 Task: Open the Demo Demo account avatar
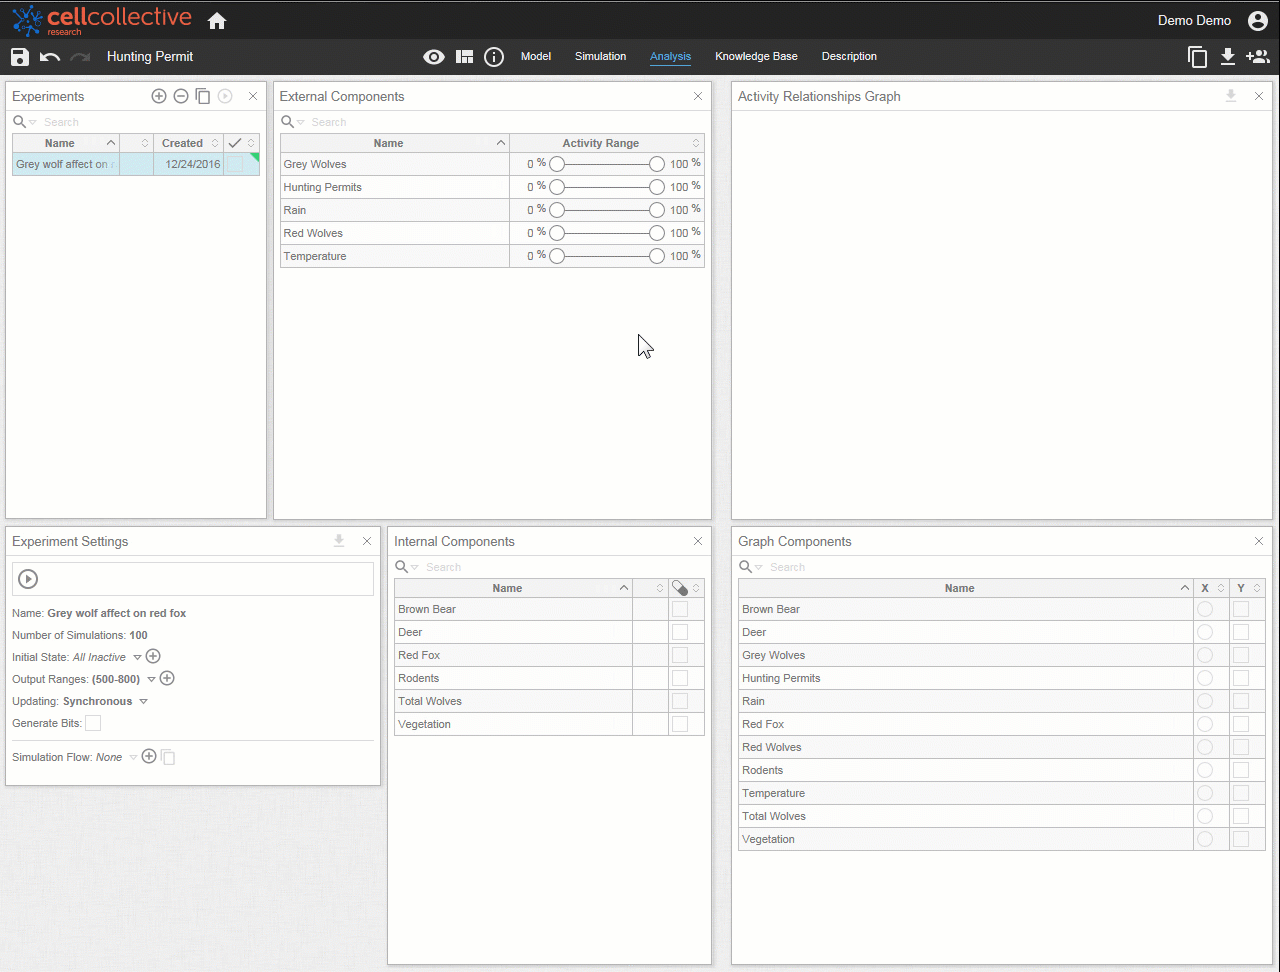(1258, 20)
